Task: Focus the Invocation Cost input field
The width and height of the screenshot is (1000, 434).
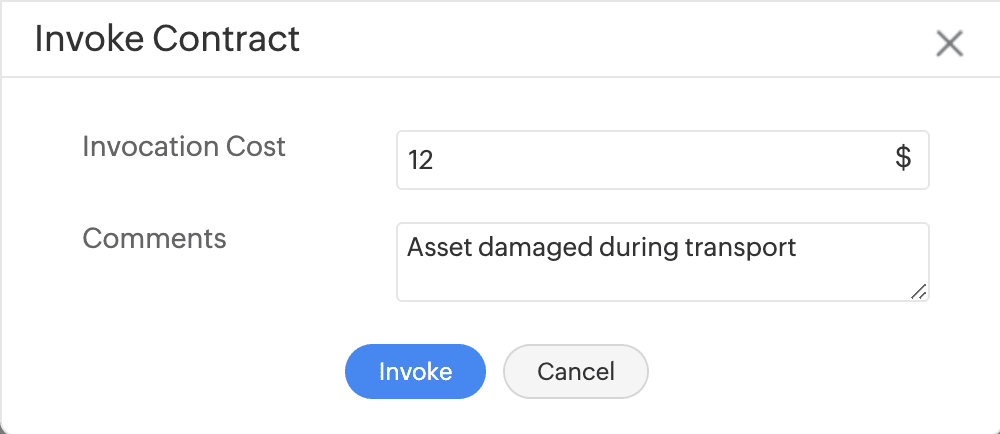Action: [640, 160]
